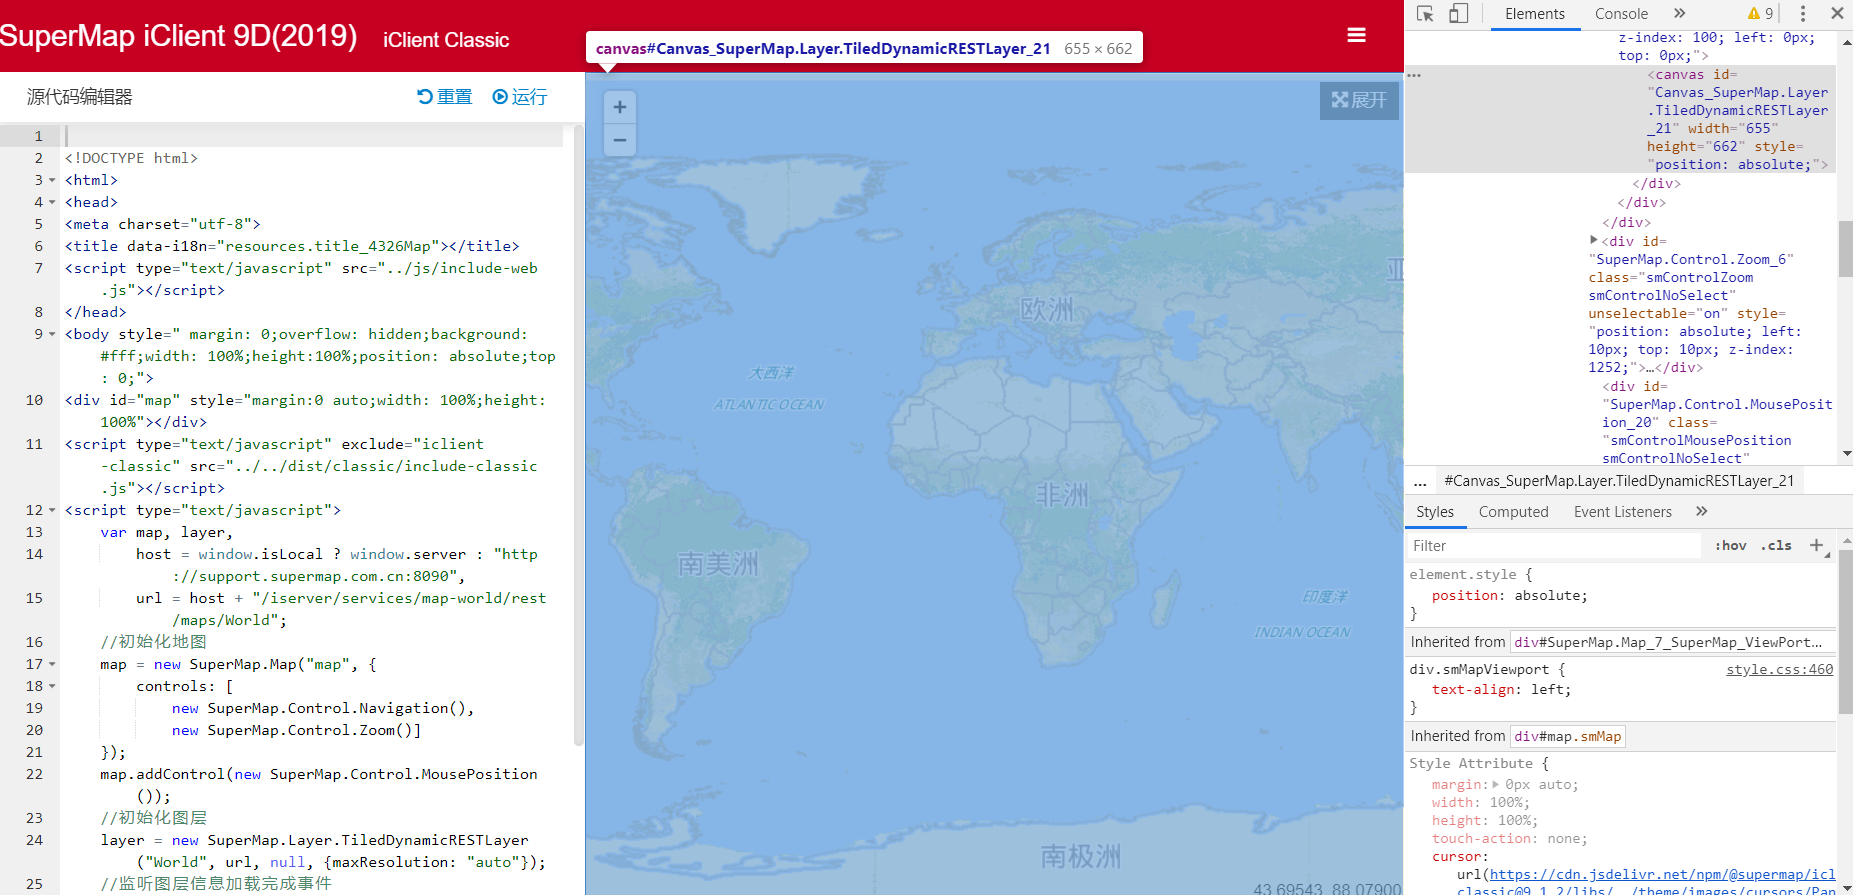This screenshot has width=1853, height=895.
Task: Select the Computed tab
Action: click(1513, 512)
